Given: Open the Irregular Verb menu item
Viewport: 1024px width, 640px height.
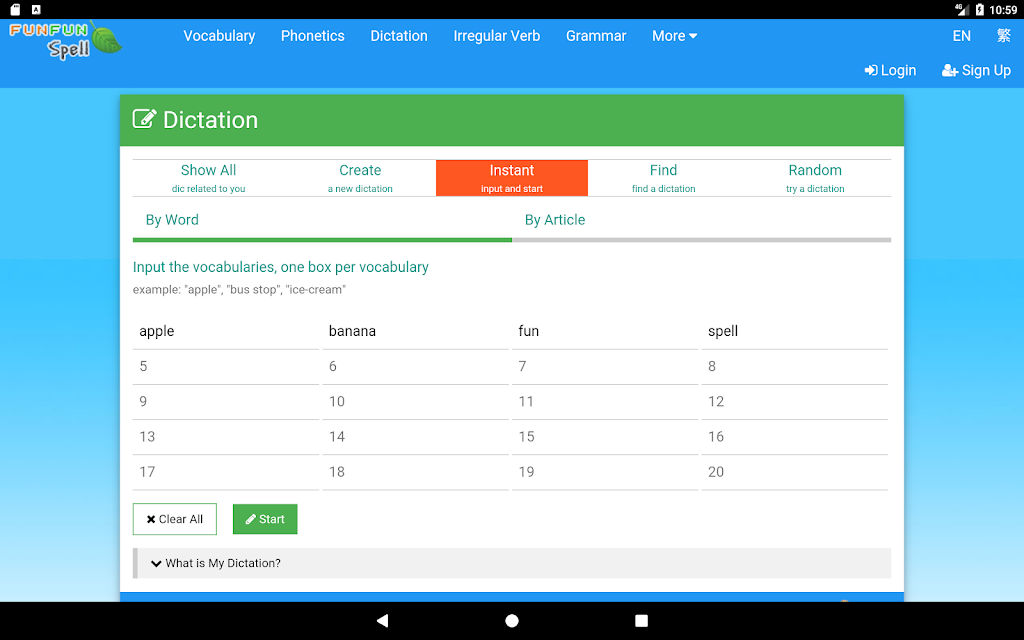Looking at the screenshot, I should (x=497, y=36).
